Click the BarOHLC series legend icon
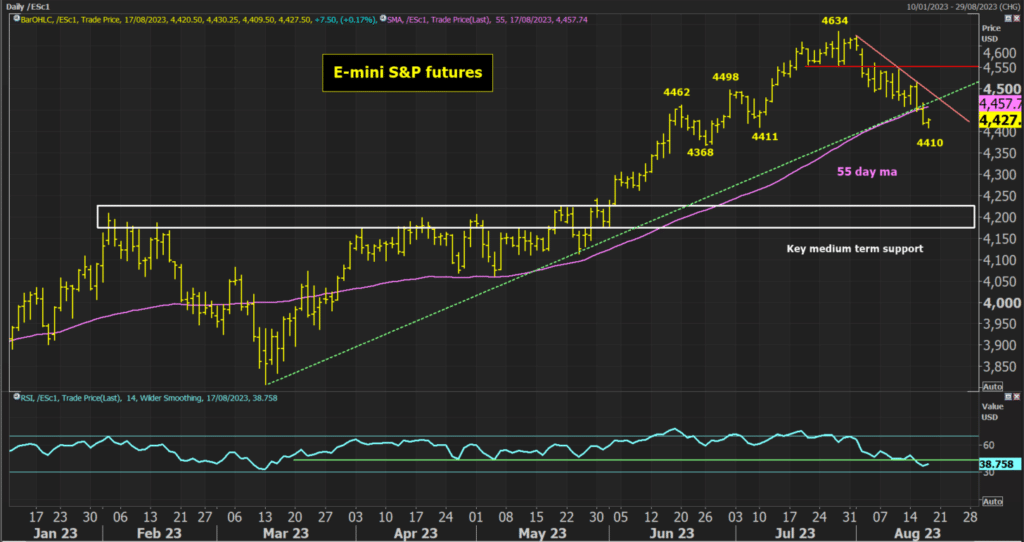Image resolution: width=1024 pixels, height=542 pixels. pyautogui.click(x=15, y=20)
